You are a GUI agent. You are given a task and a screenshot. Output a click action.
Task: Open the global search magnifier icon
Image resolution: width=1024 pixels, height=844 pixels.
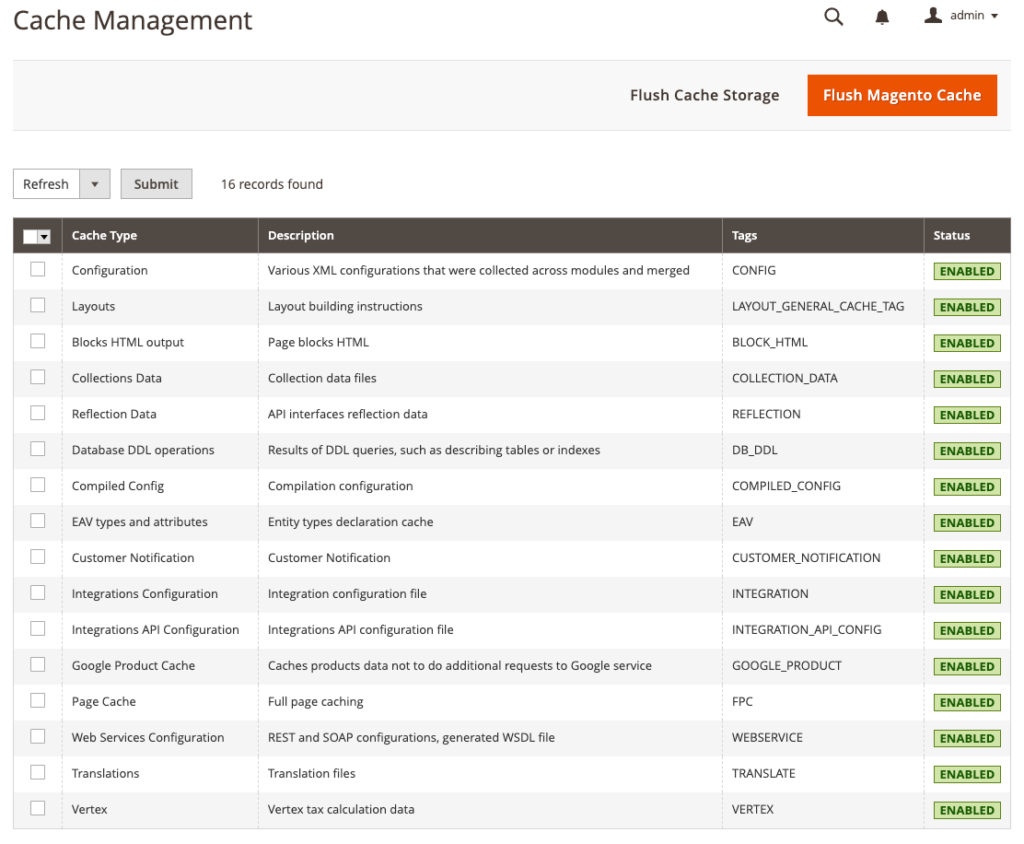833,16
